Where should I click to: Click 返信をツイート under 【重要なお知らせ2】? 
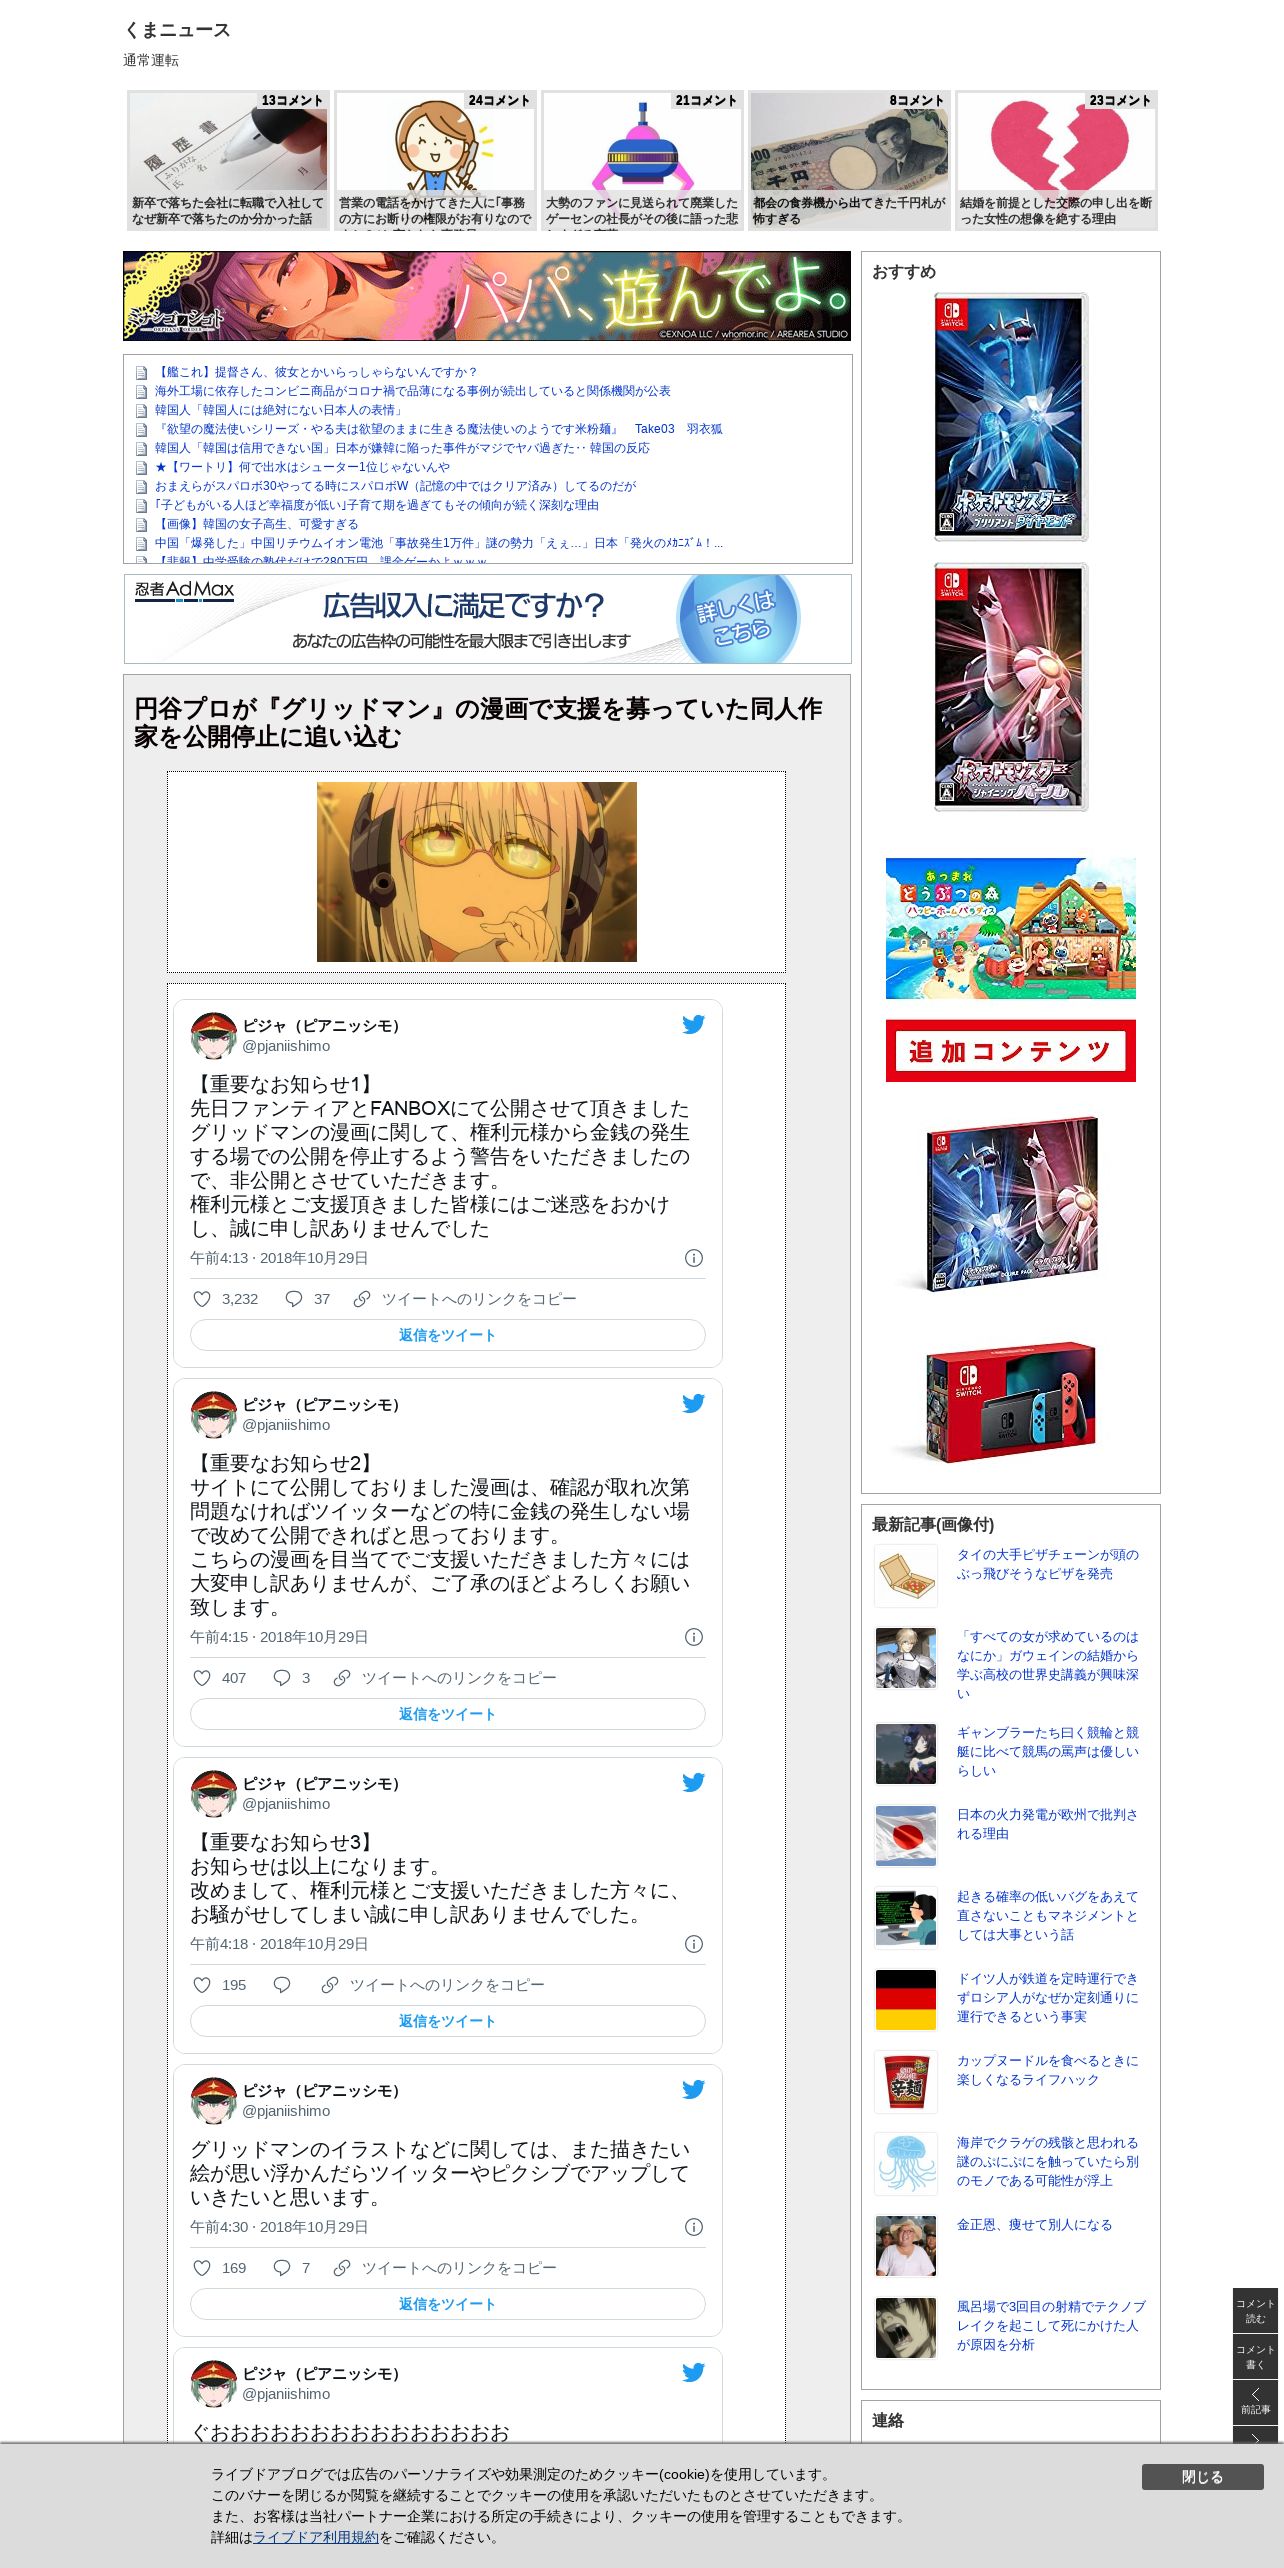(448, 1714)
